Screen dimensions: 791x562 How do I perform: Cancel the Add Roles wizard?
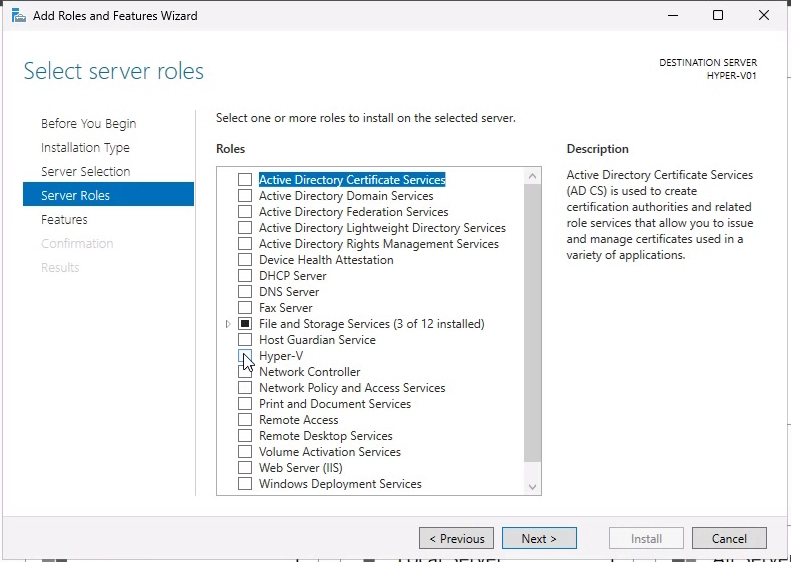coord(729,538)
